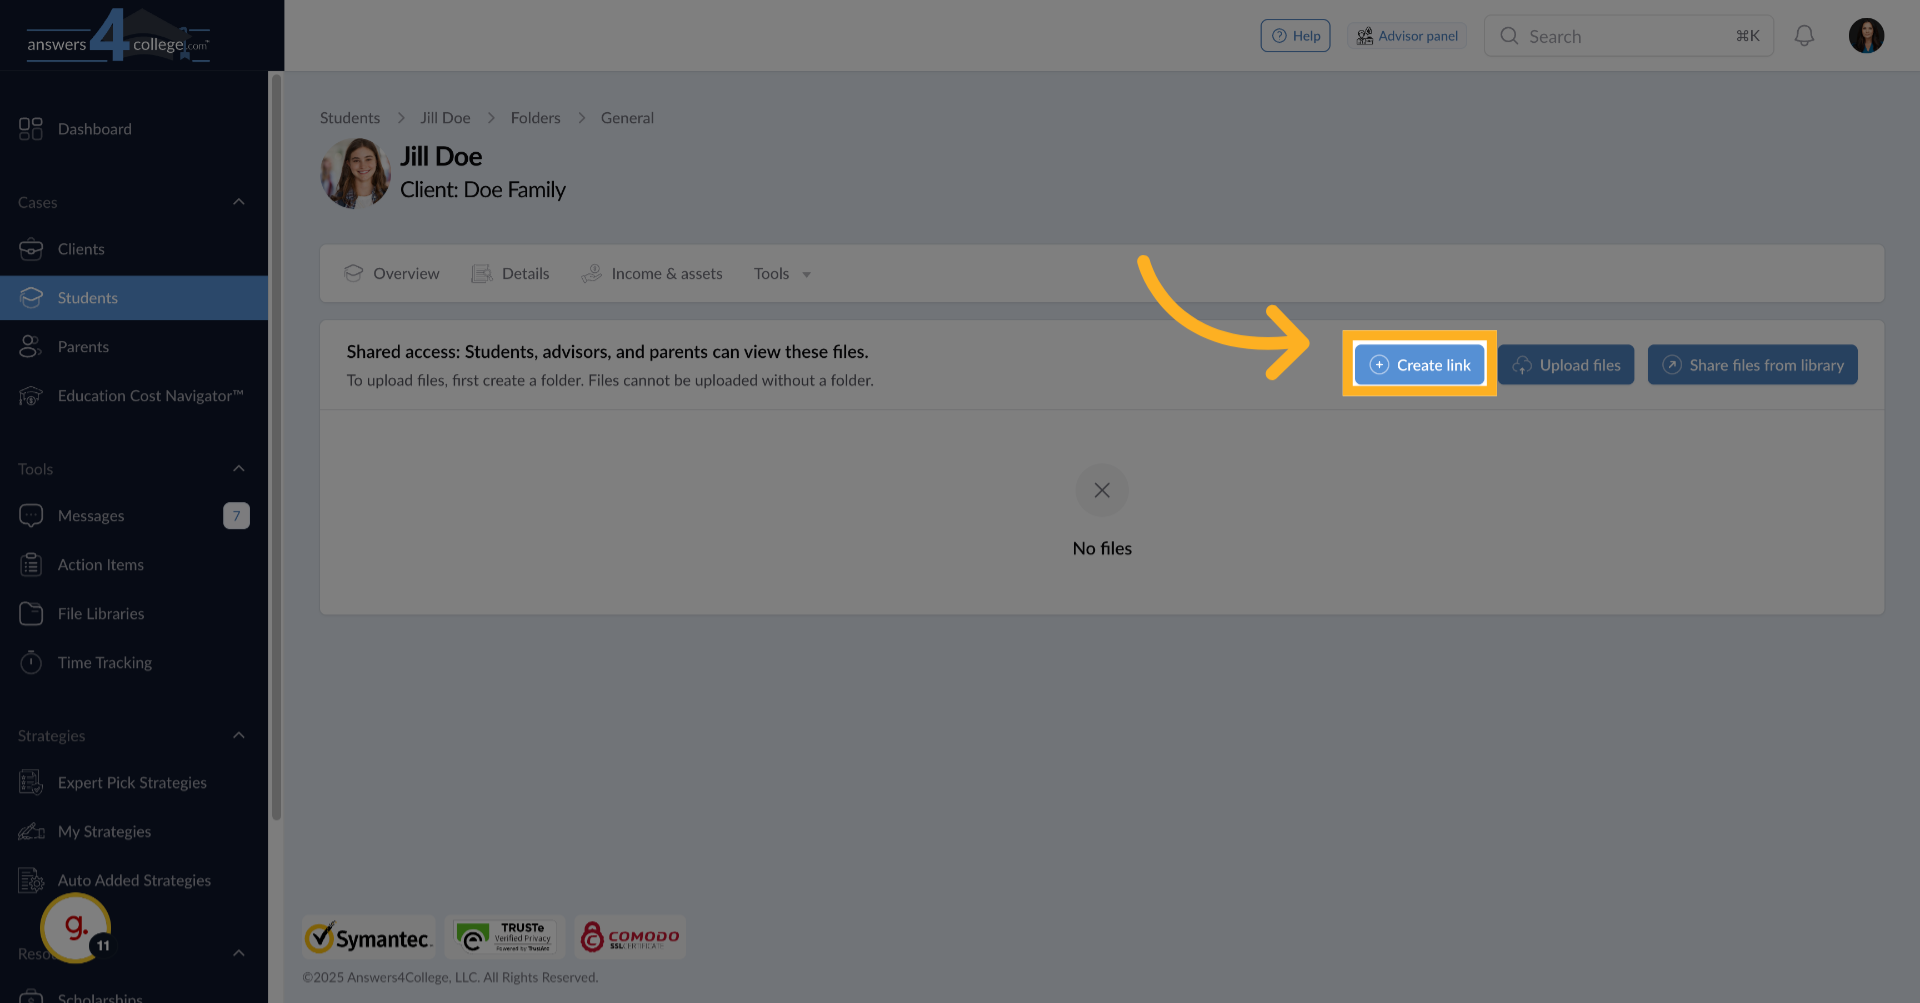Select Action Items in the Tools section
1920x1003 pixels.
pos(100,564)
